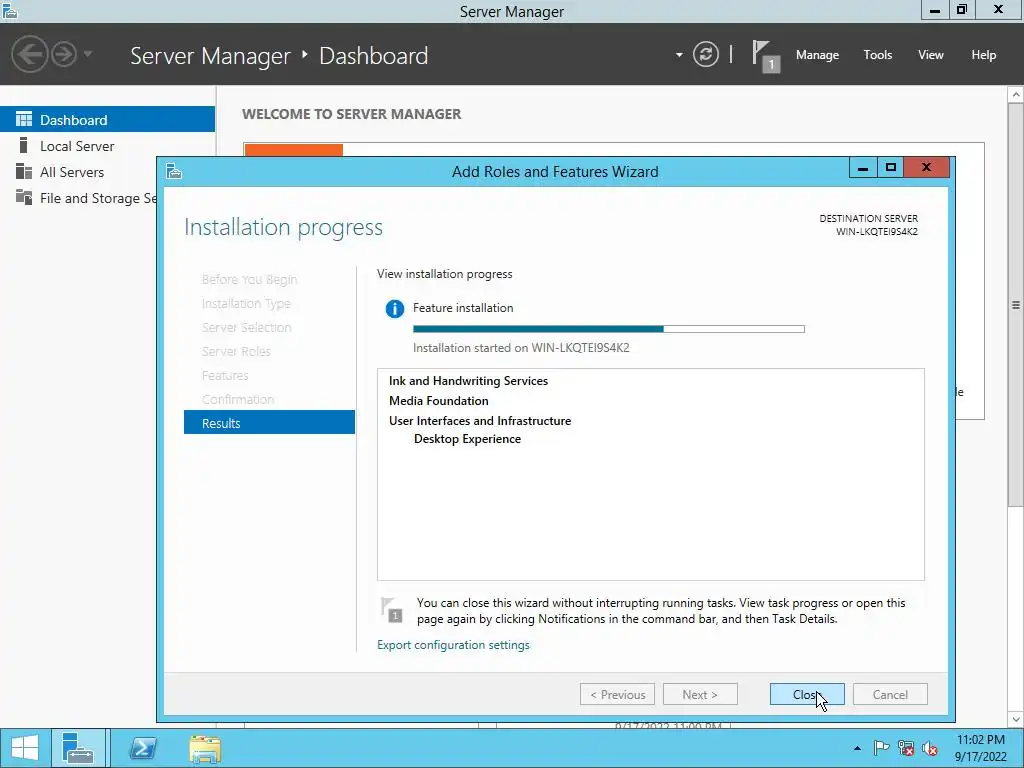Click the File and Storage Services icon

pyautogui.click(x=24, y=197)
